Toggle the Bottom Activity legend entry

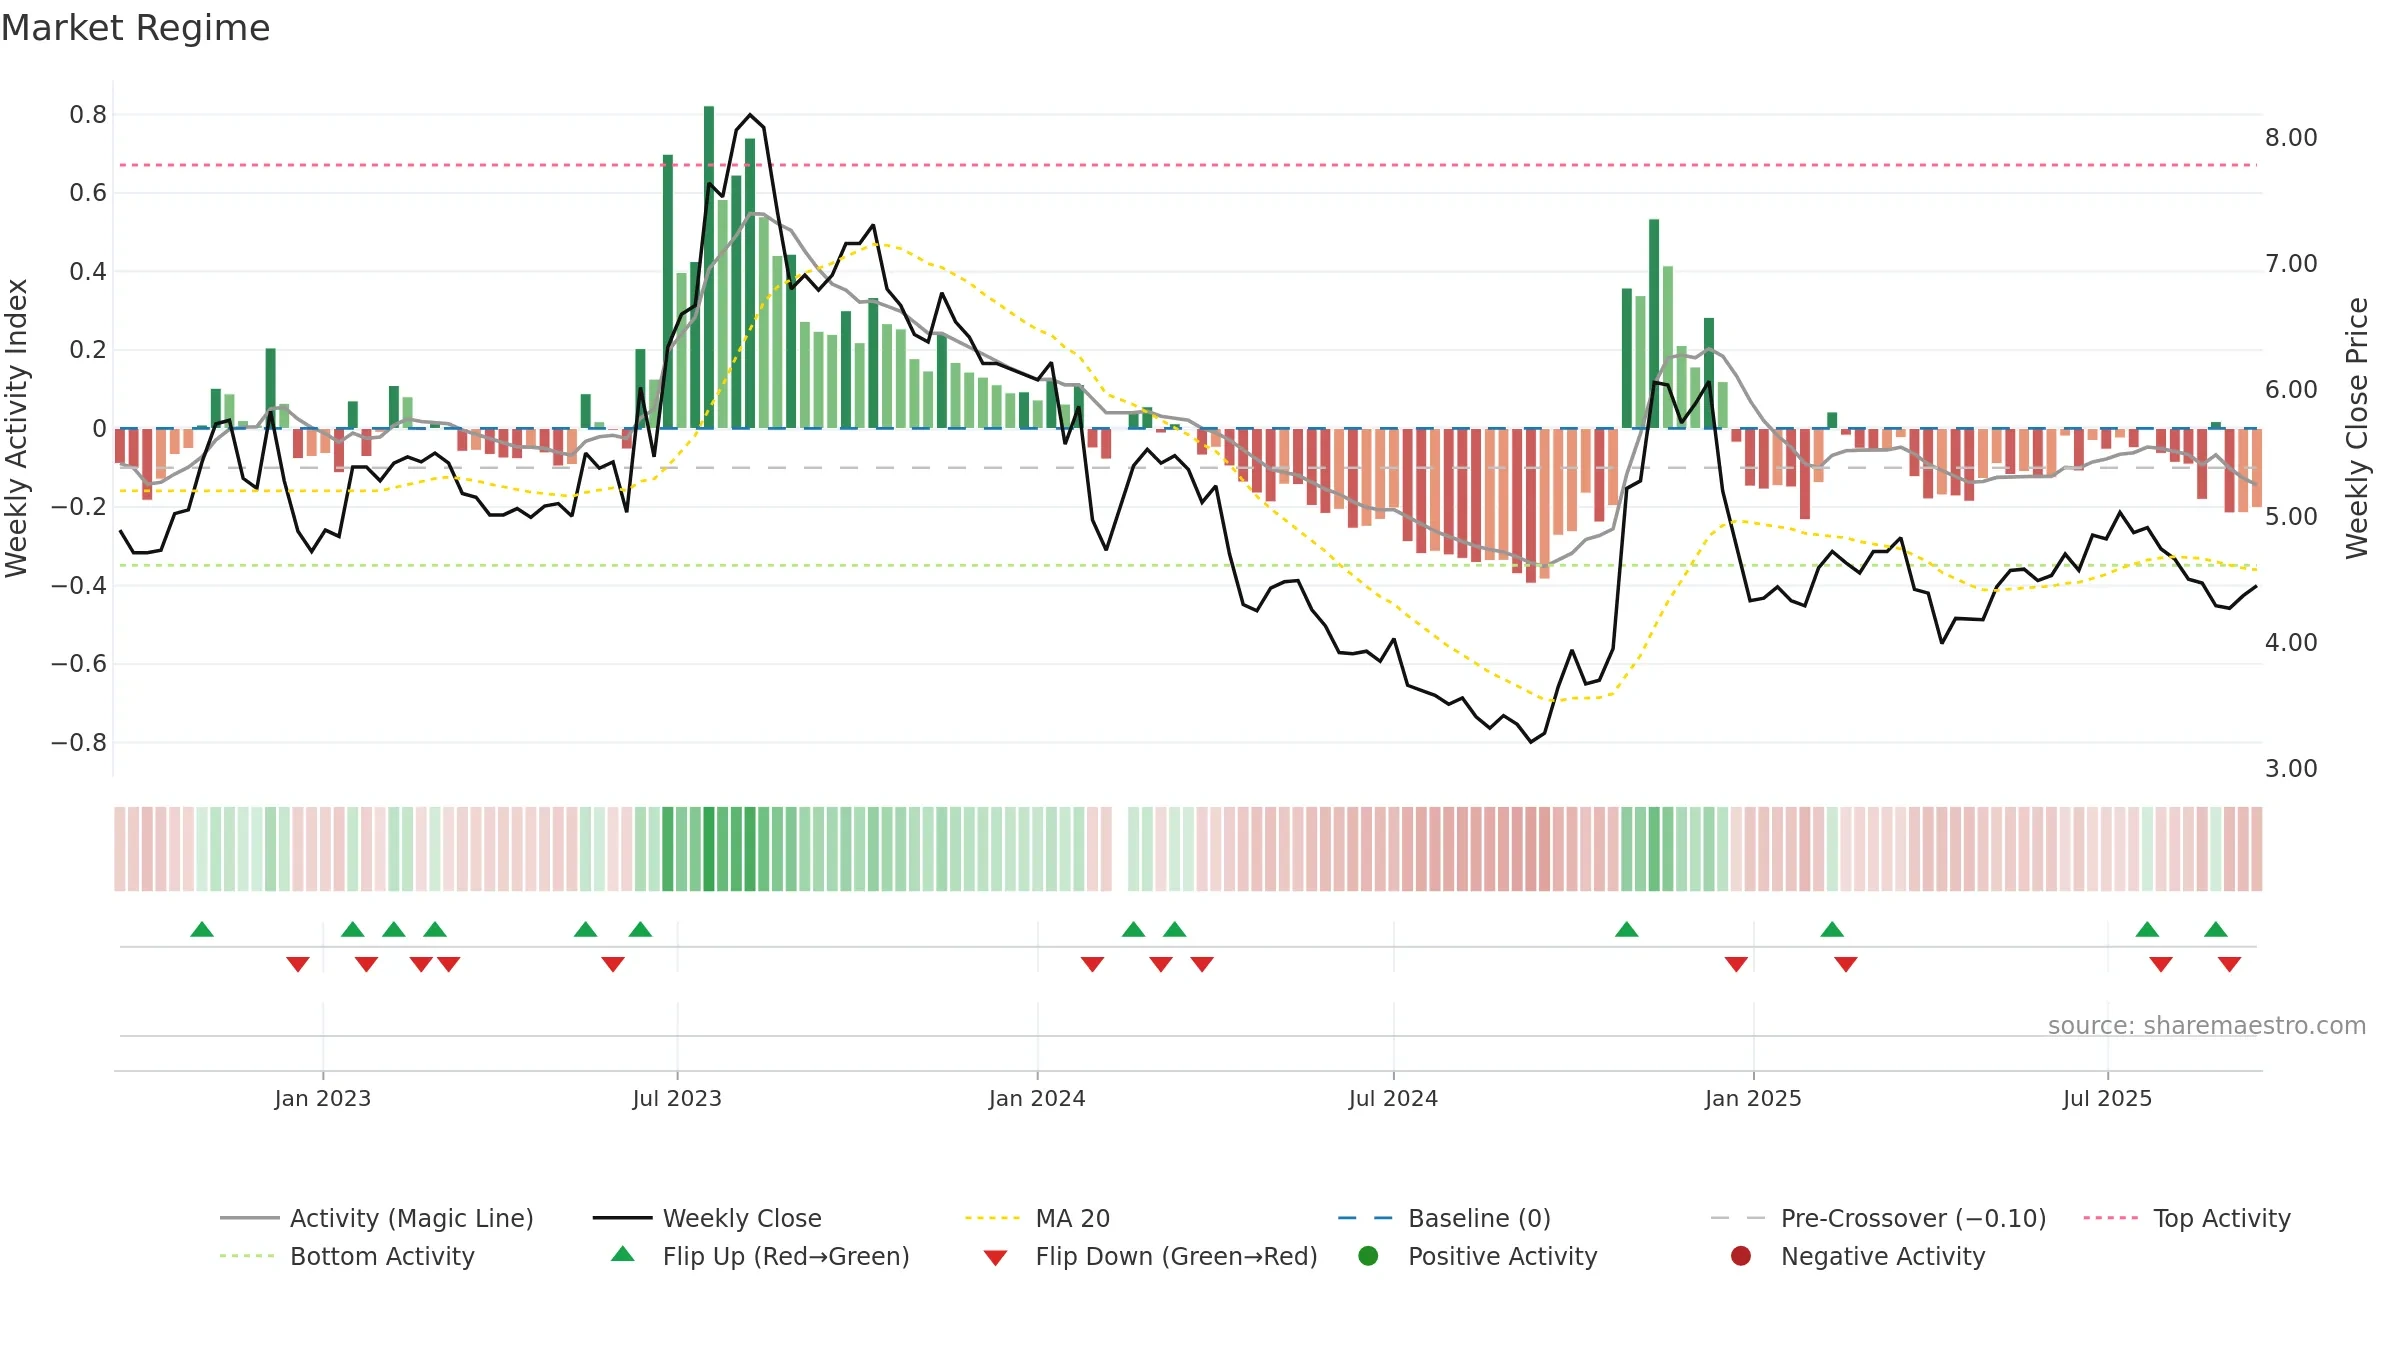pyautogui.click(x=347, y=1256)
